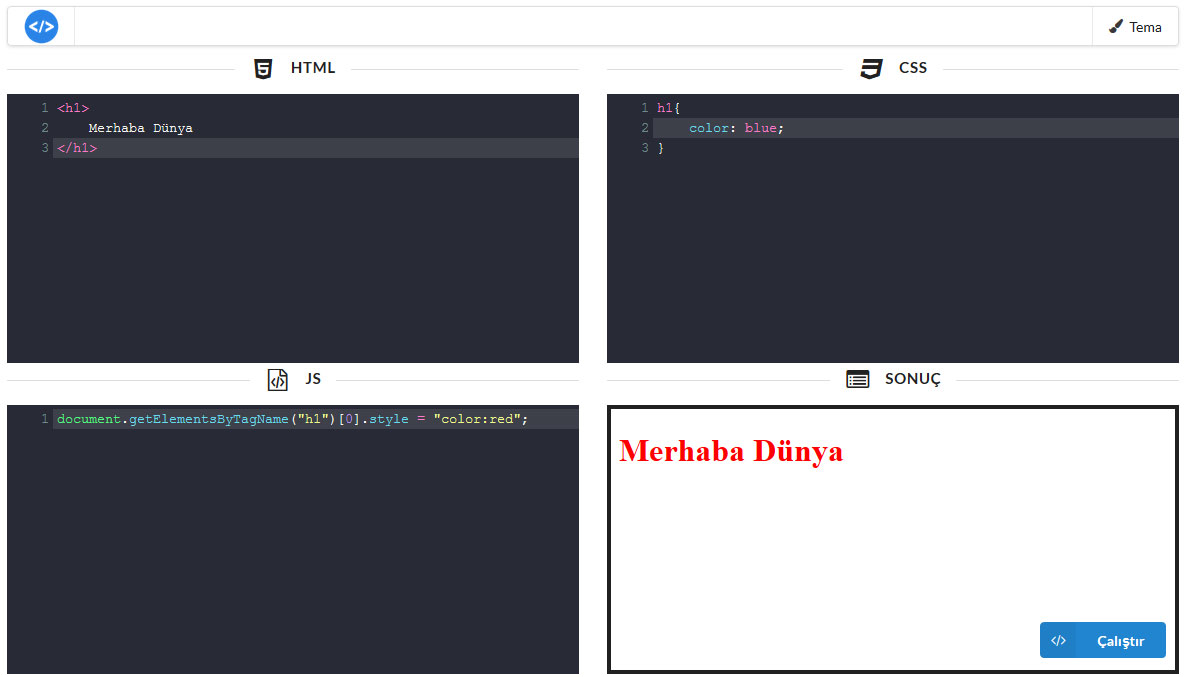Click the code brackets icon on Çalıştır
The height and width of the screenshot is (677, 1188).
[1058, 641]
